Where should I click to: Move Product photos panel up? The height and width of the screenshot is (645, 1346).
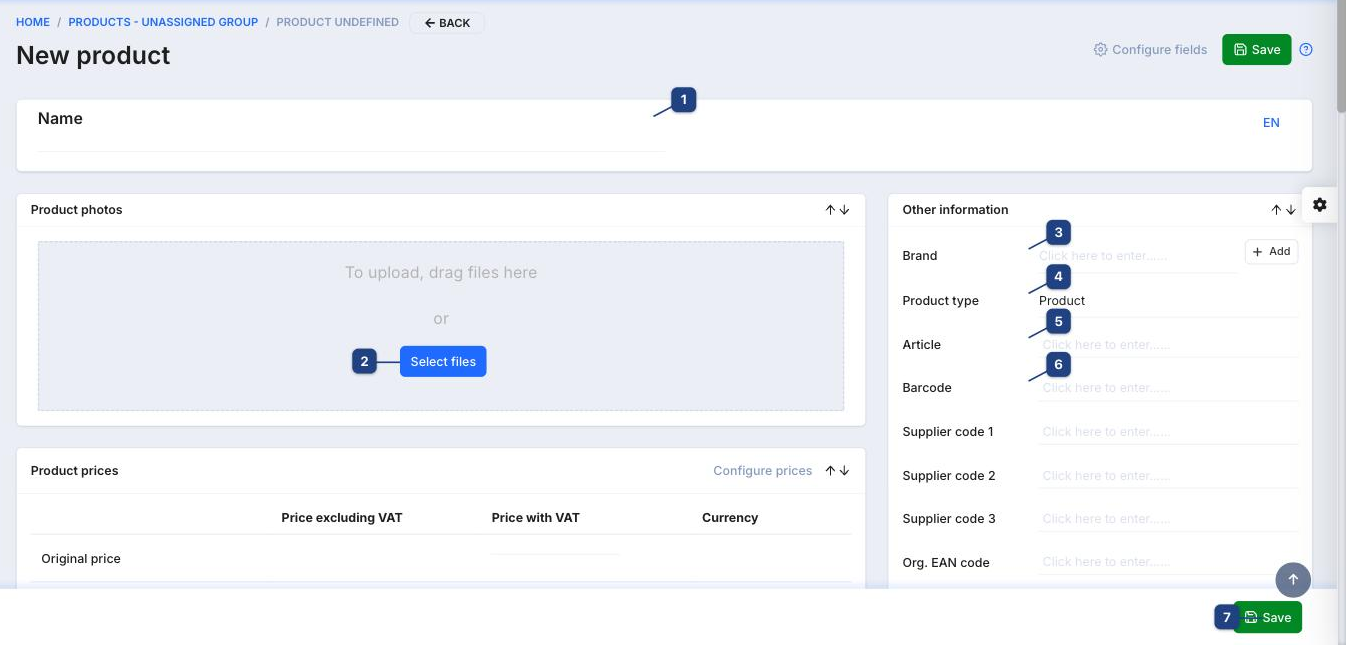(x=830, y=210)
